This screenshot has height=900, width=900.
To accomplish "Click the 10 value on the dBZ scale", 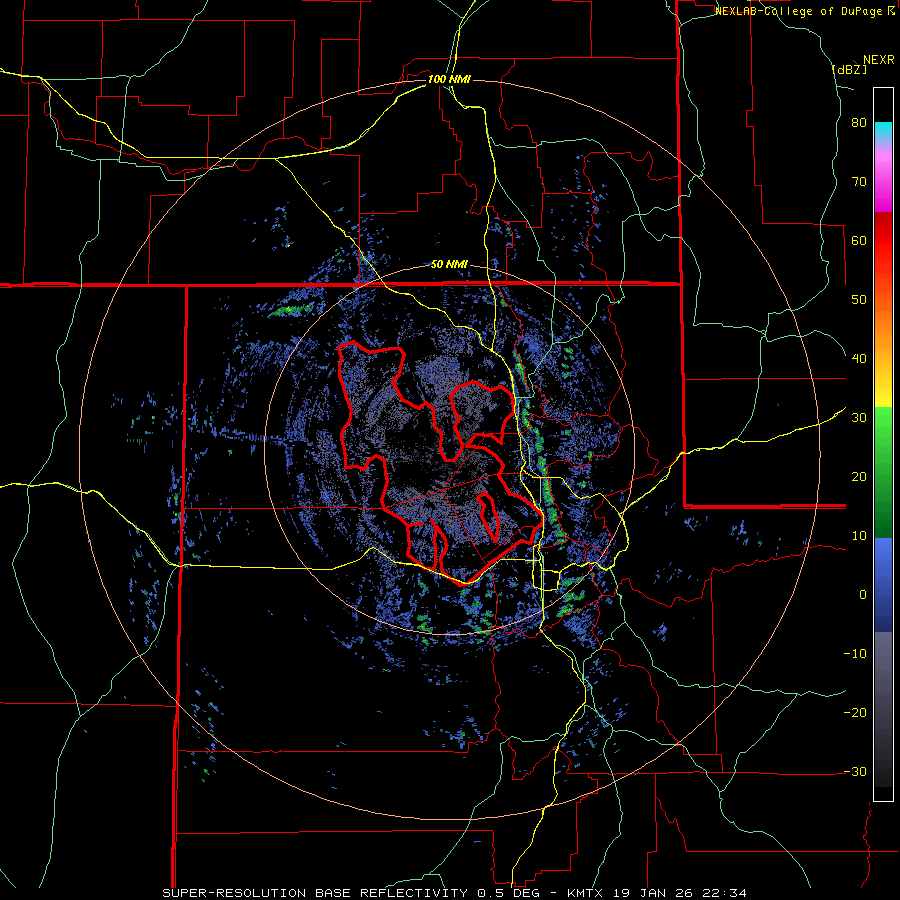I will coord(859,536).
